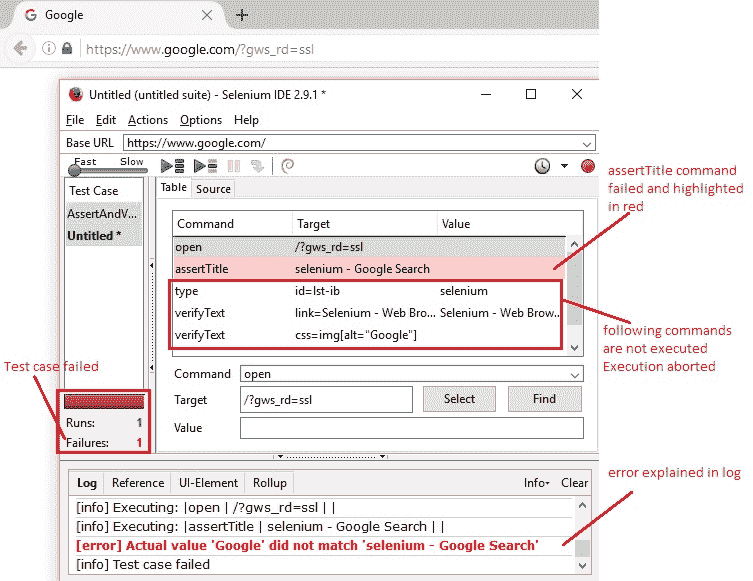Select the Untitled * test case
This screenshot has width=753, height=581.
pyautogui.click(x=103, y=236)
